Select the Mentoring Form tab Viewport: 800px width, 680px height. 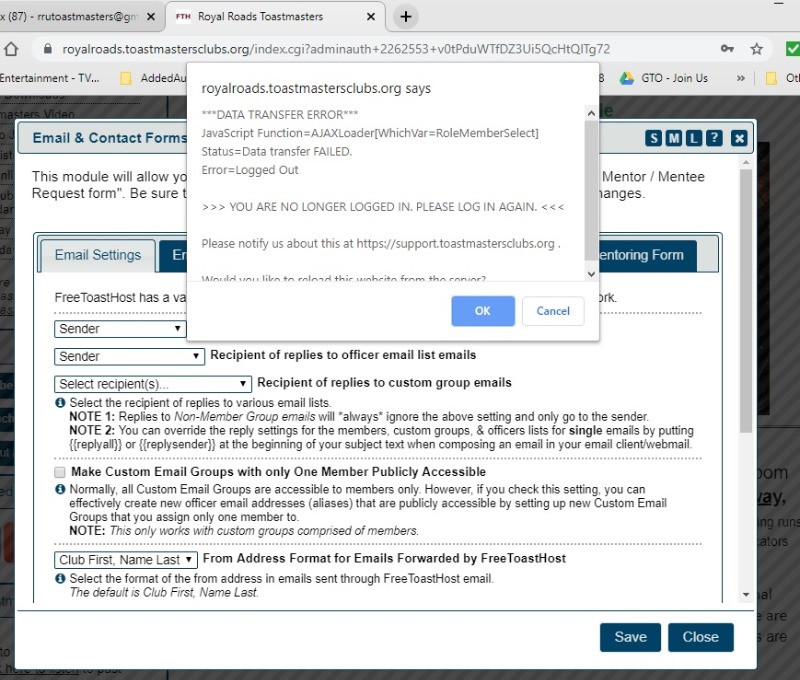tap(654, 255)
